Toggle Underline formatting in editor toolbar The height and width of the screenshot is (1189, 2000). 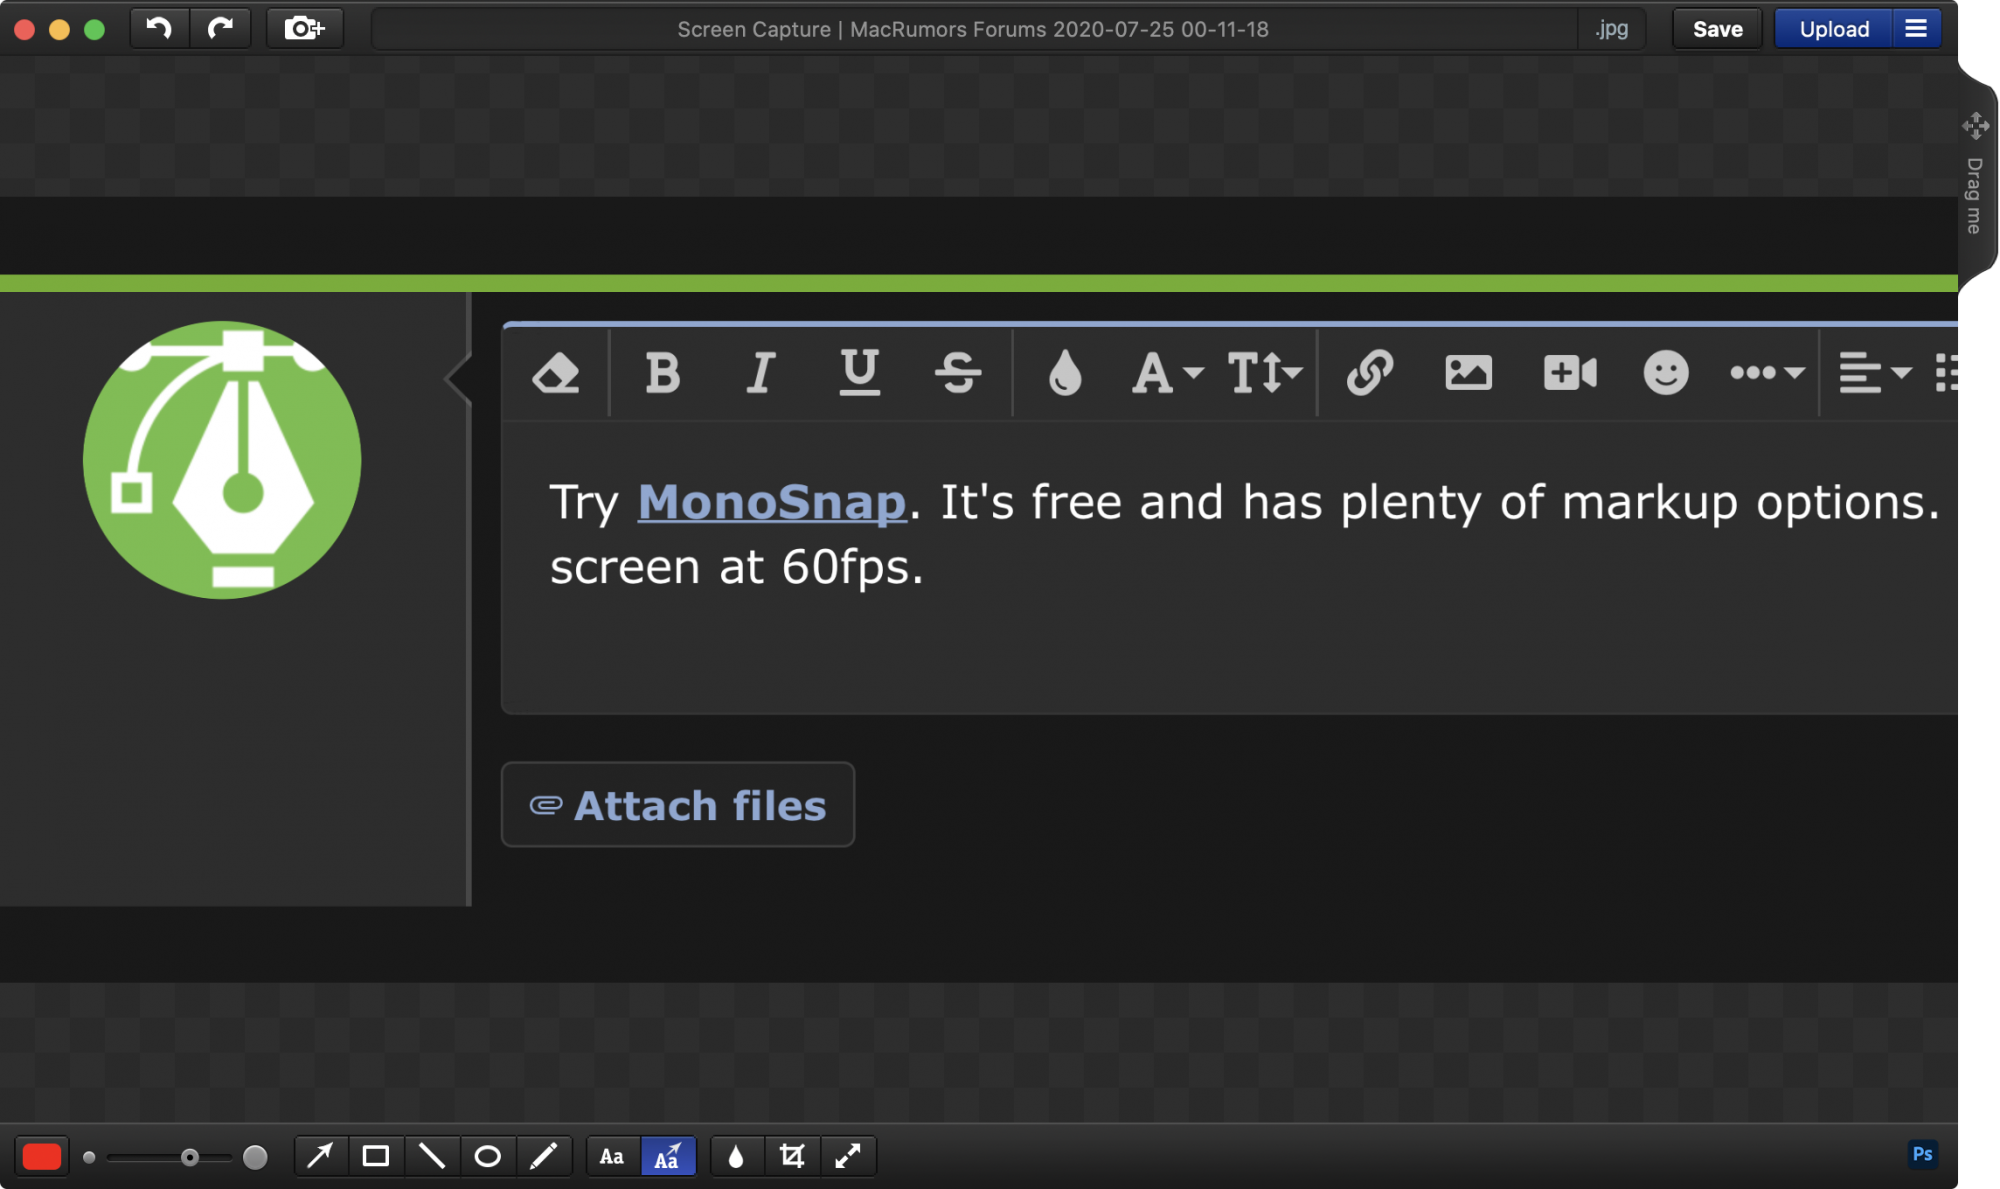pyautogui.click(x=859, y=373)
